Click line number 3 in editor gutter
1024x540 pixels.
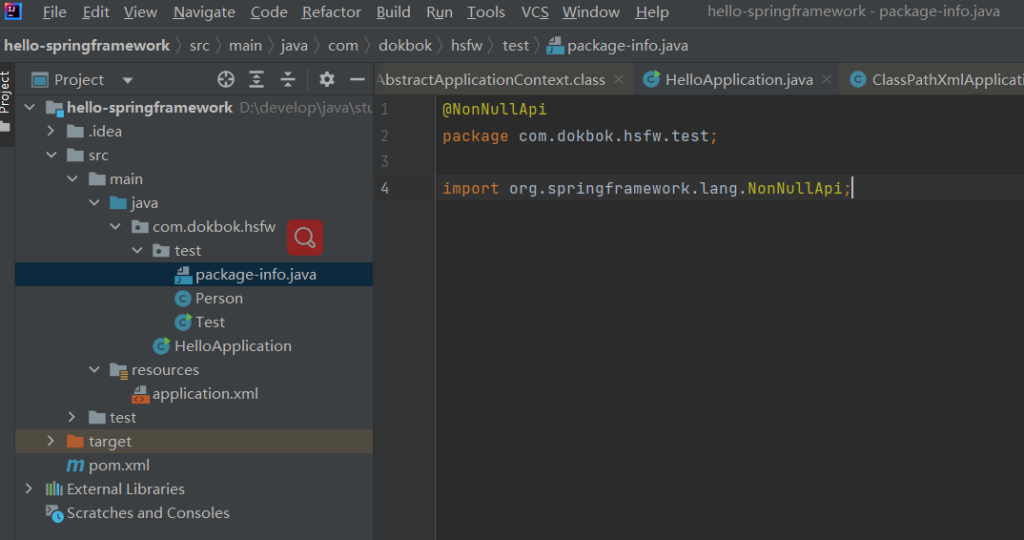385,161
